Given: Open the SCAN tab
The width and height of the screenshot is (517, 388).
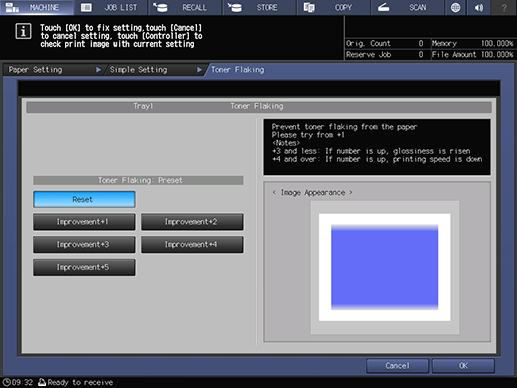Looking at the screenshot, I should [407, 7].
